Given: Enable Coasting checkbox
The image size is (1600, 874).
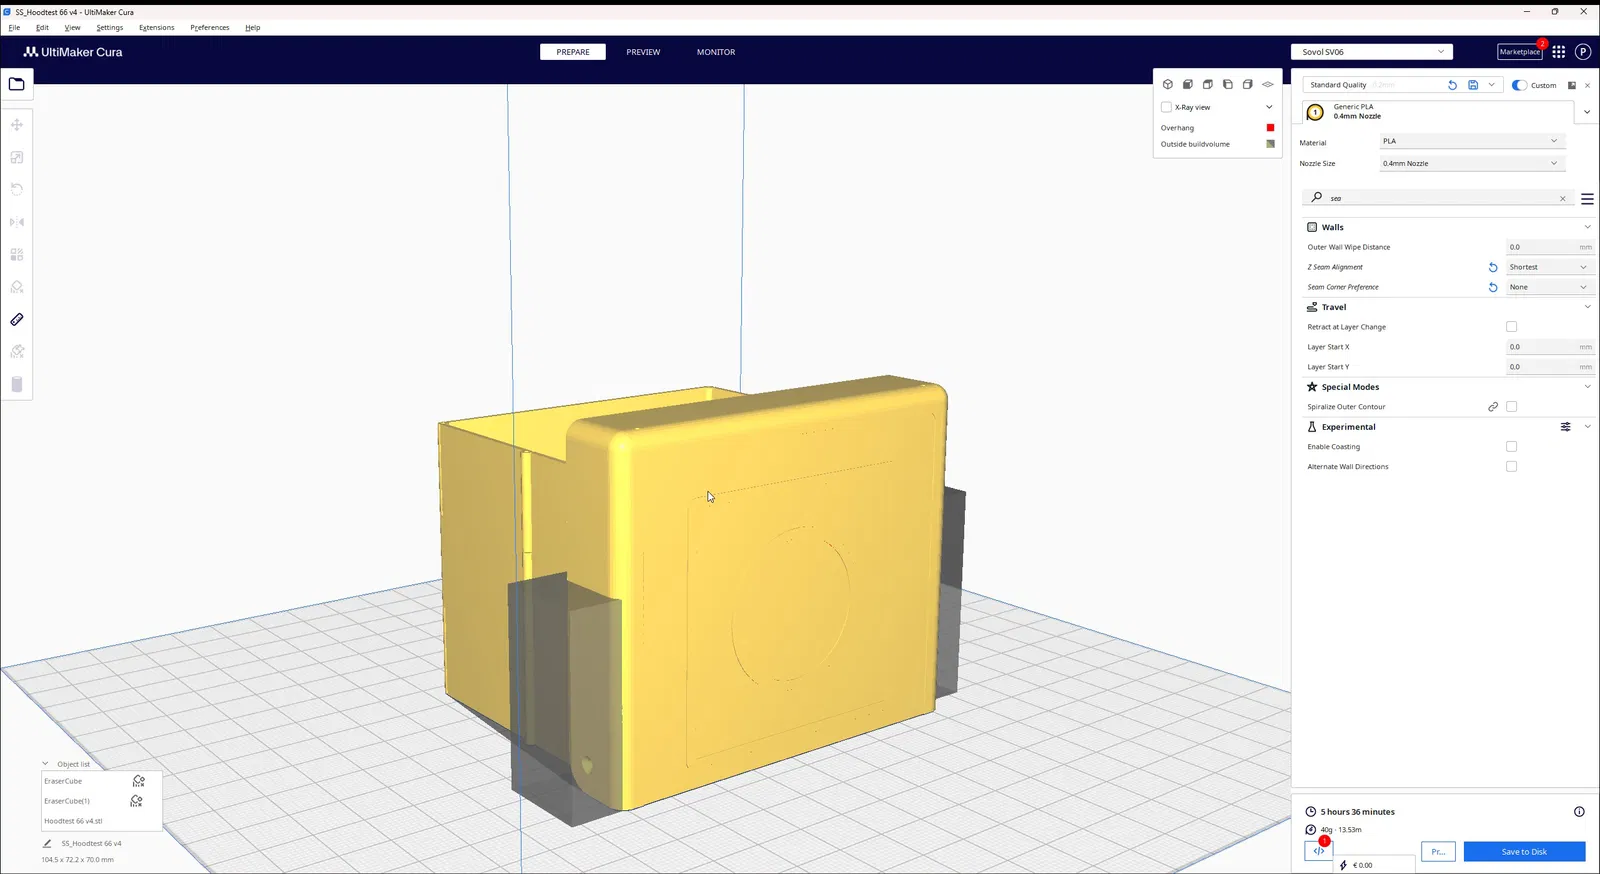Looking at the screenshot, I should click(1511, 447).
